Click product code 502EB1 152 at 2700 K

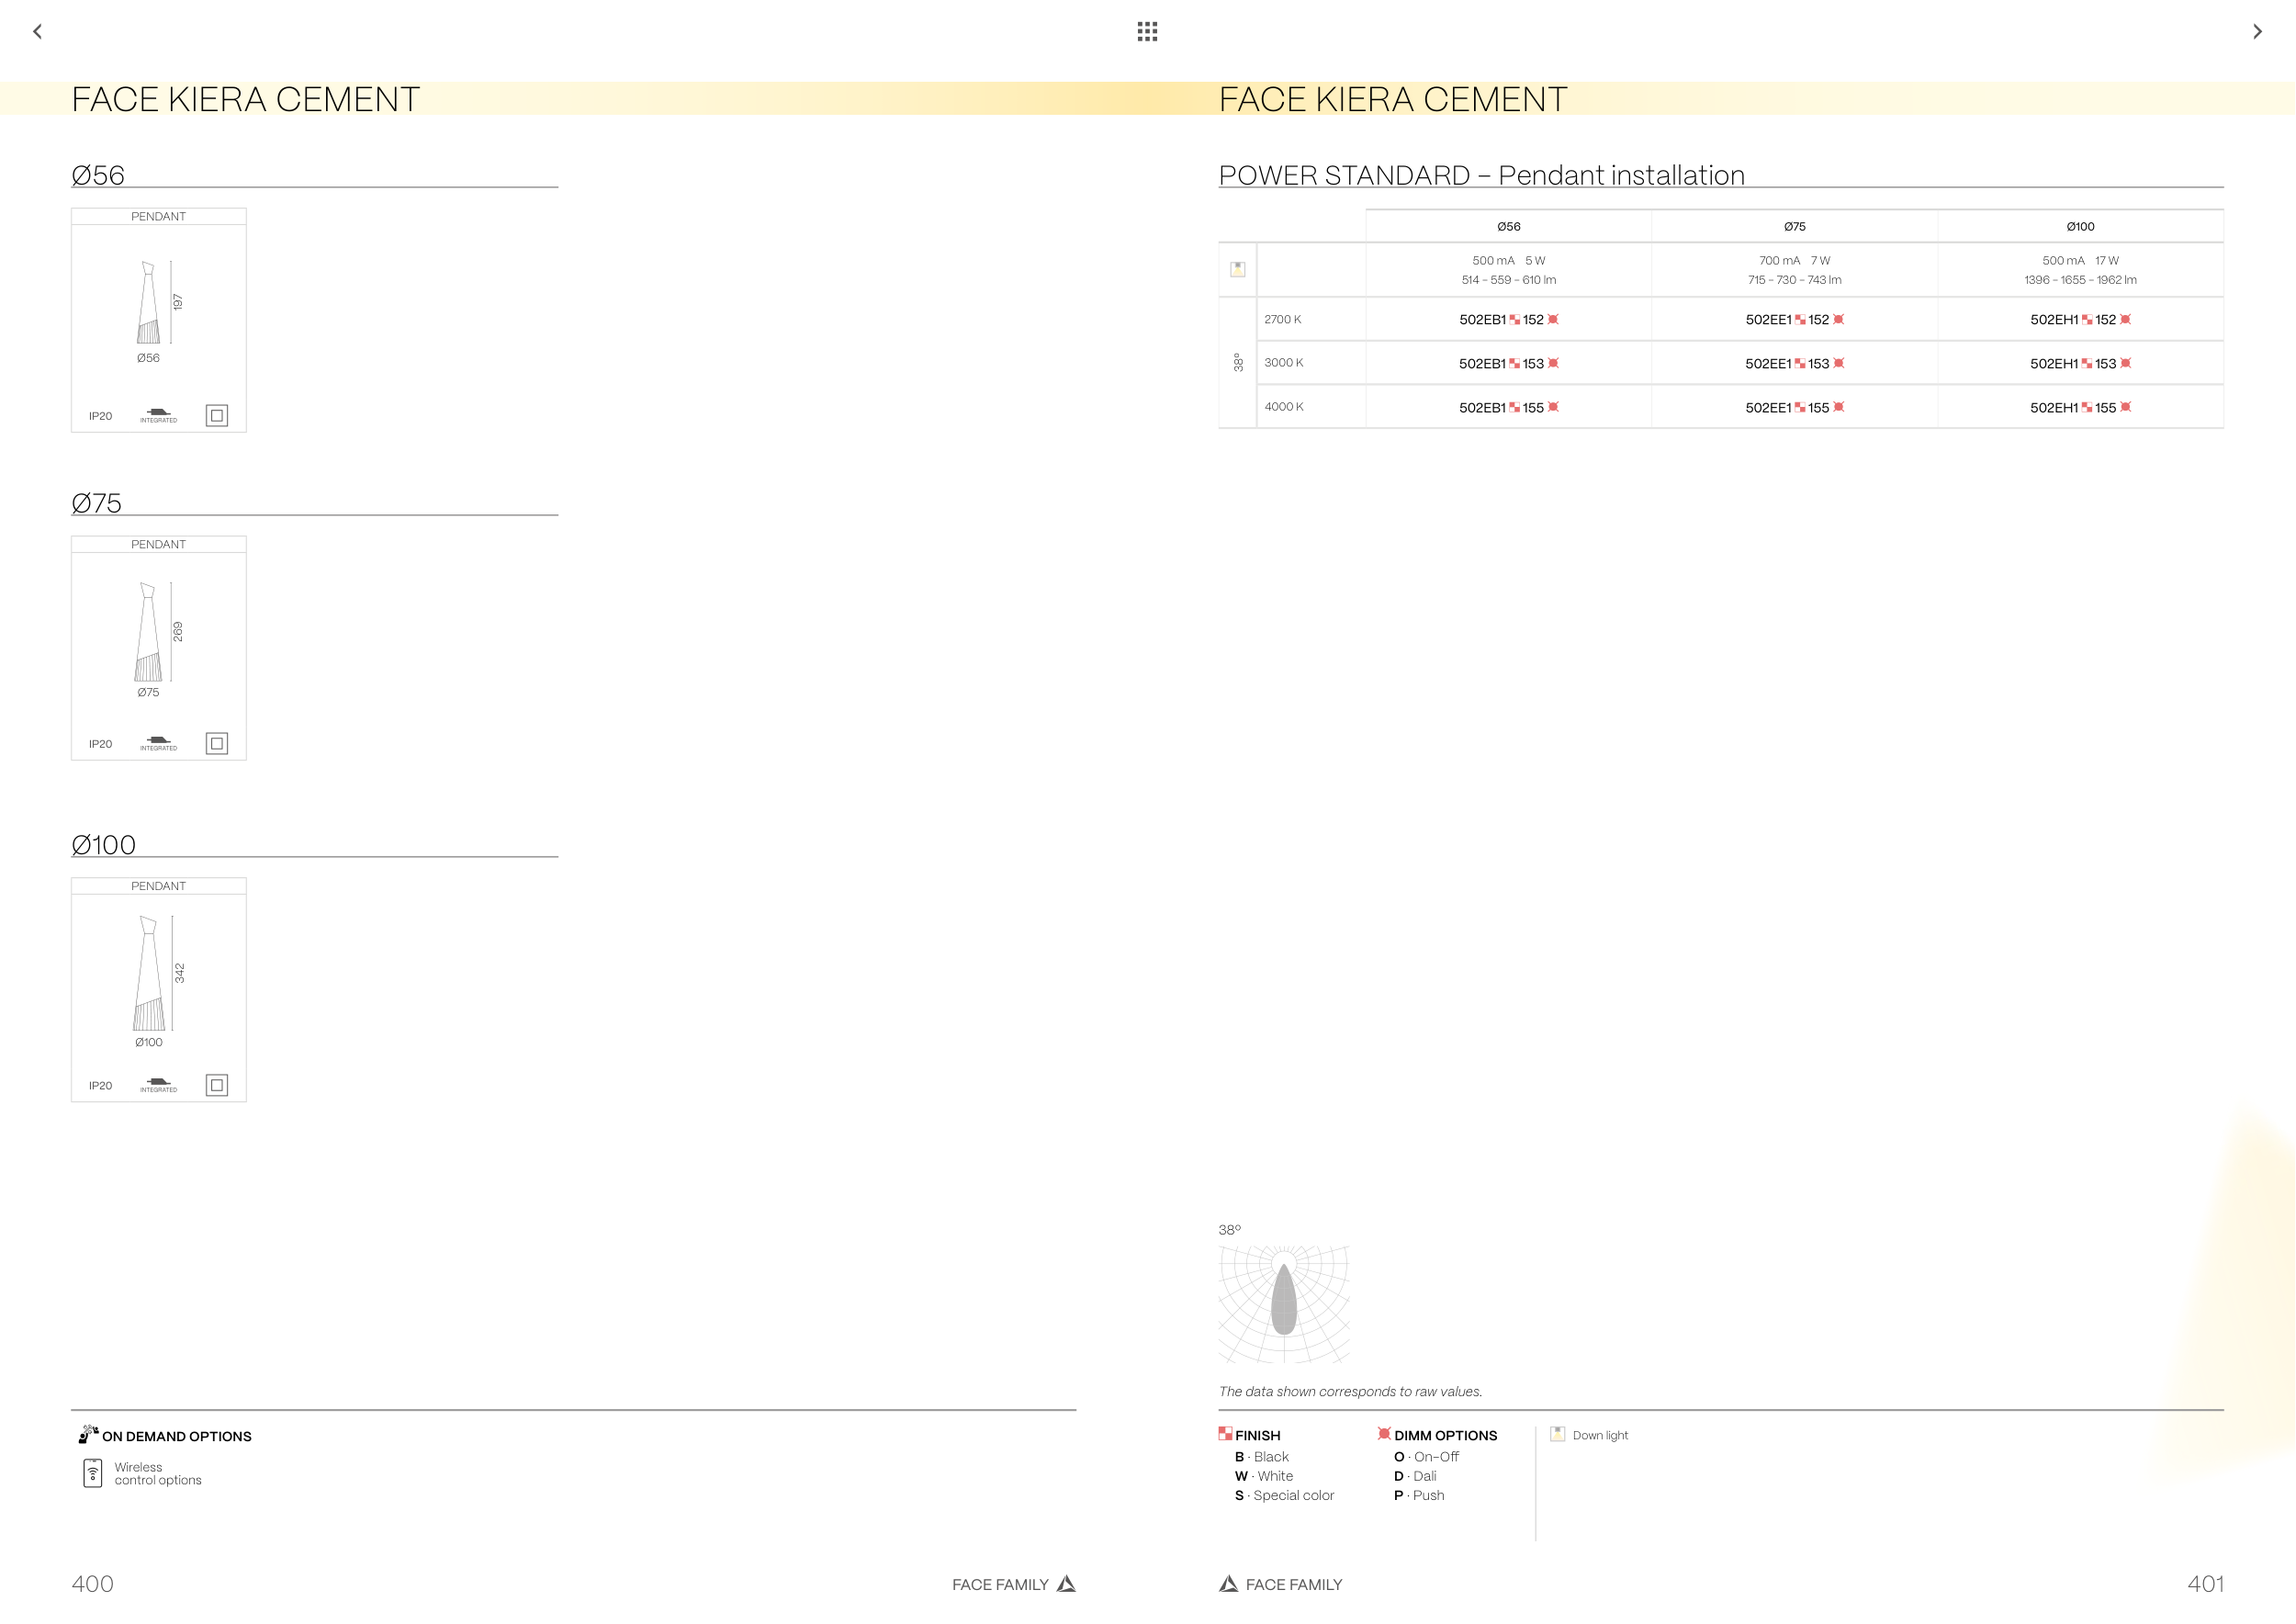1508,320
